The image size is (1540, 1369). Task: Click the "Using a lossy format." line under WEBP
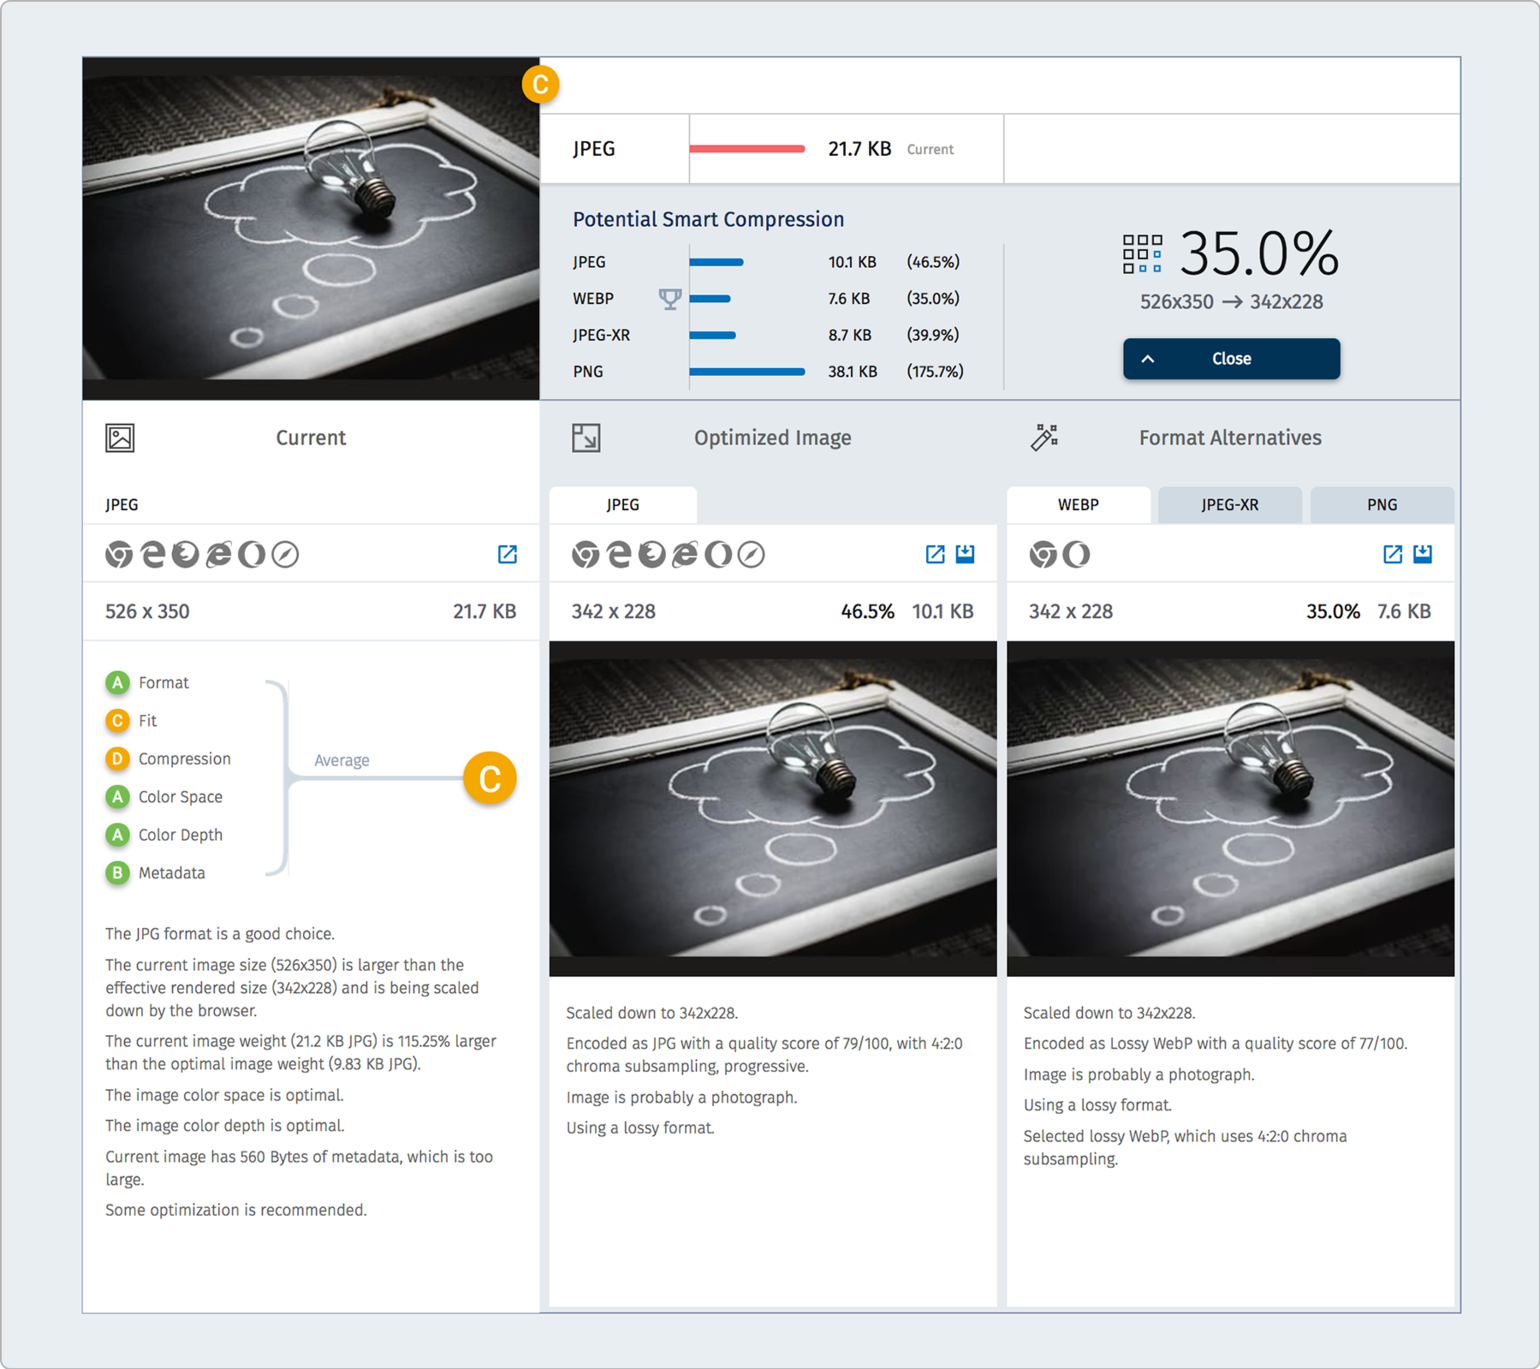(1097, 1105)
